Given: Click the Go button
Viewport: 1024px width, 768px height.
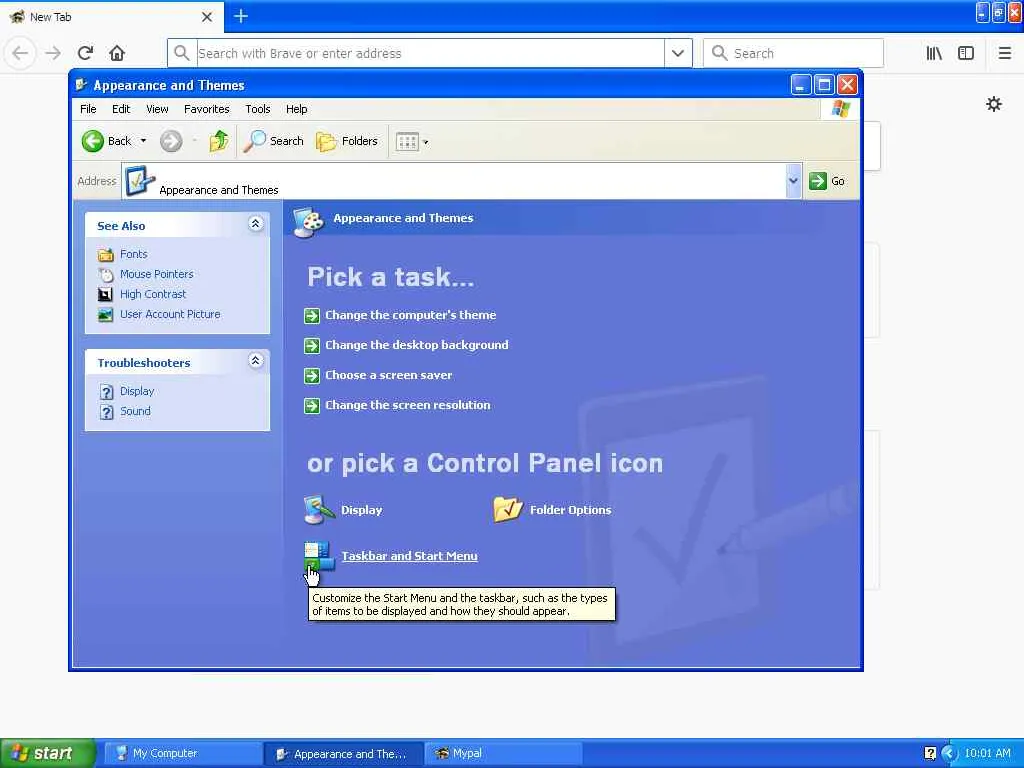Looking at the screenshot, I should 827,181.
